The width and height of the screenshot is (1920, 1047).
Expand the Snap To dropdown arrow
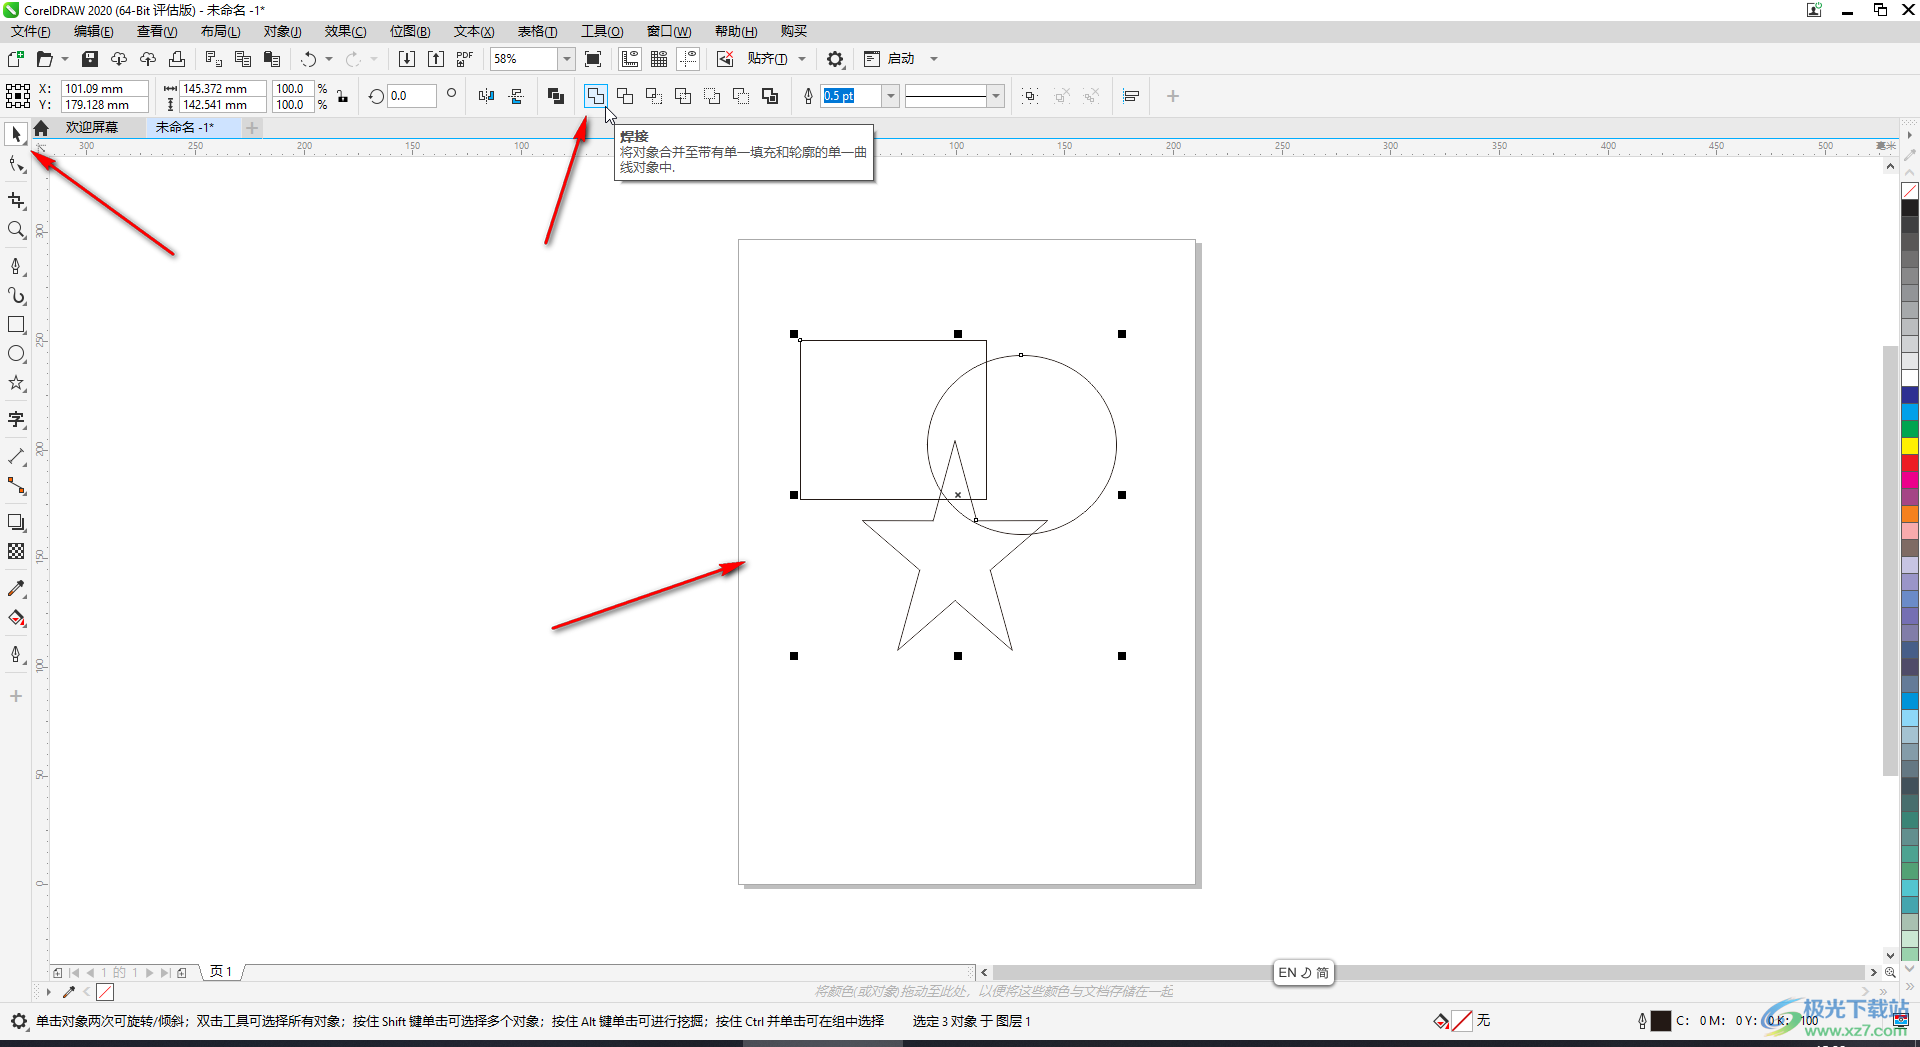coord(802,59)
